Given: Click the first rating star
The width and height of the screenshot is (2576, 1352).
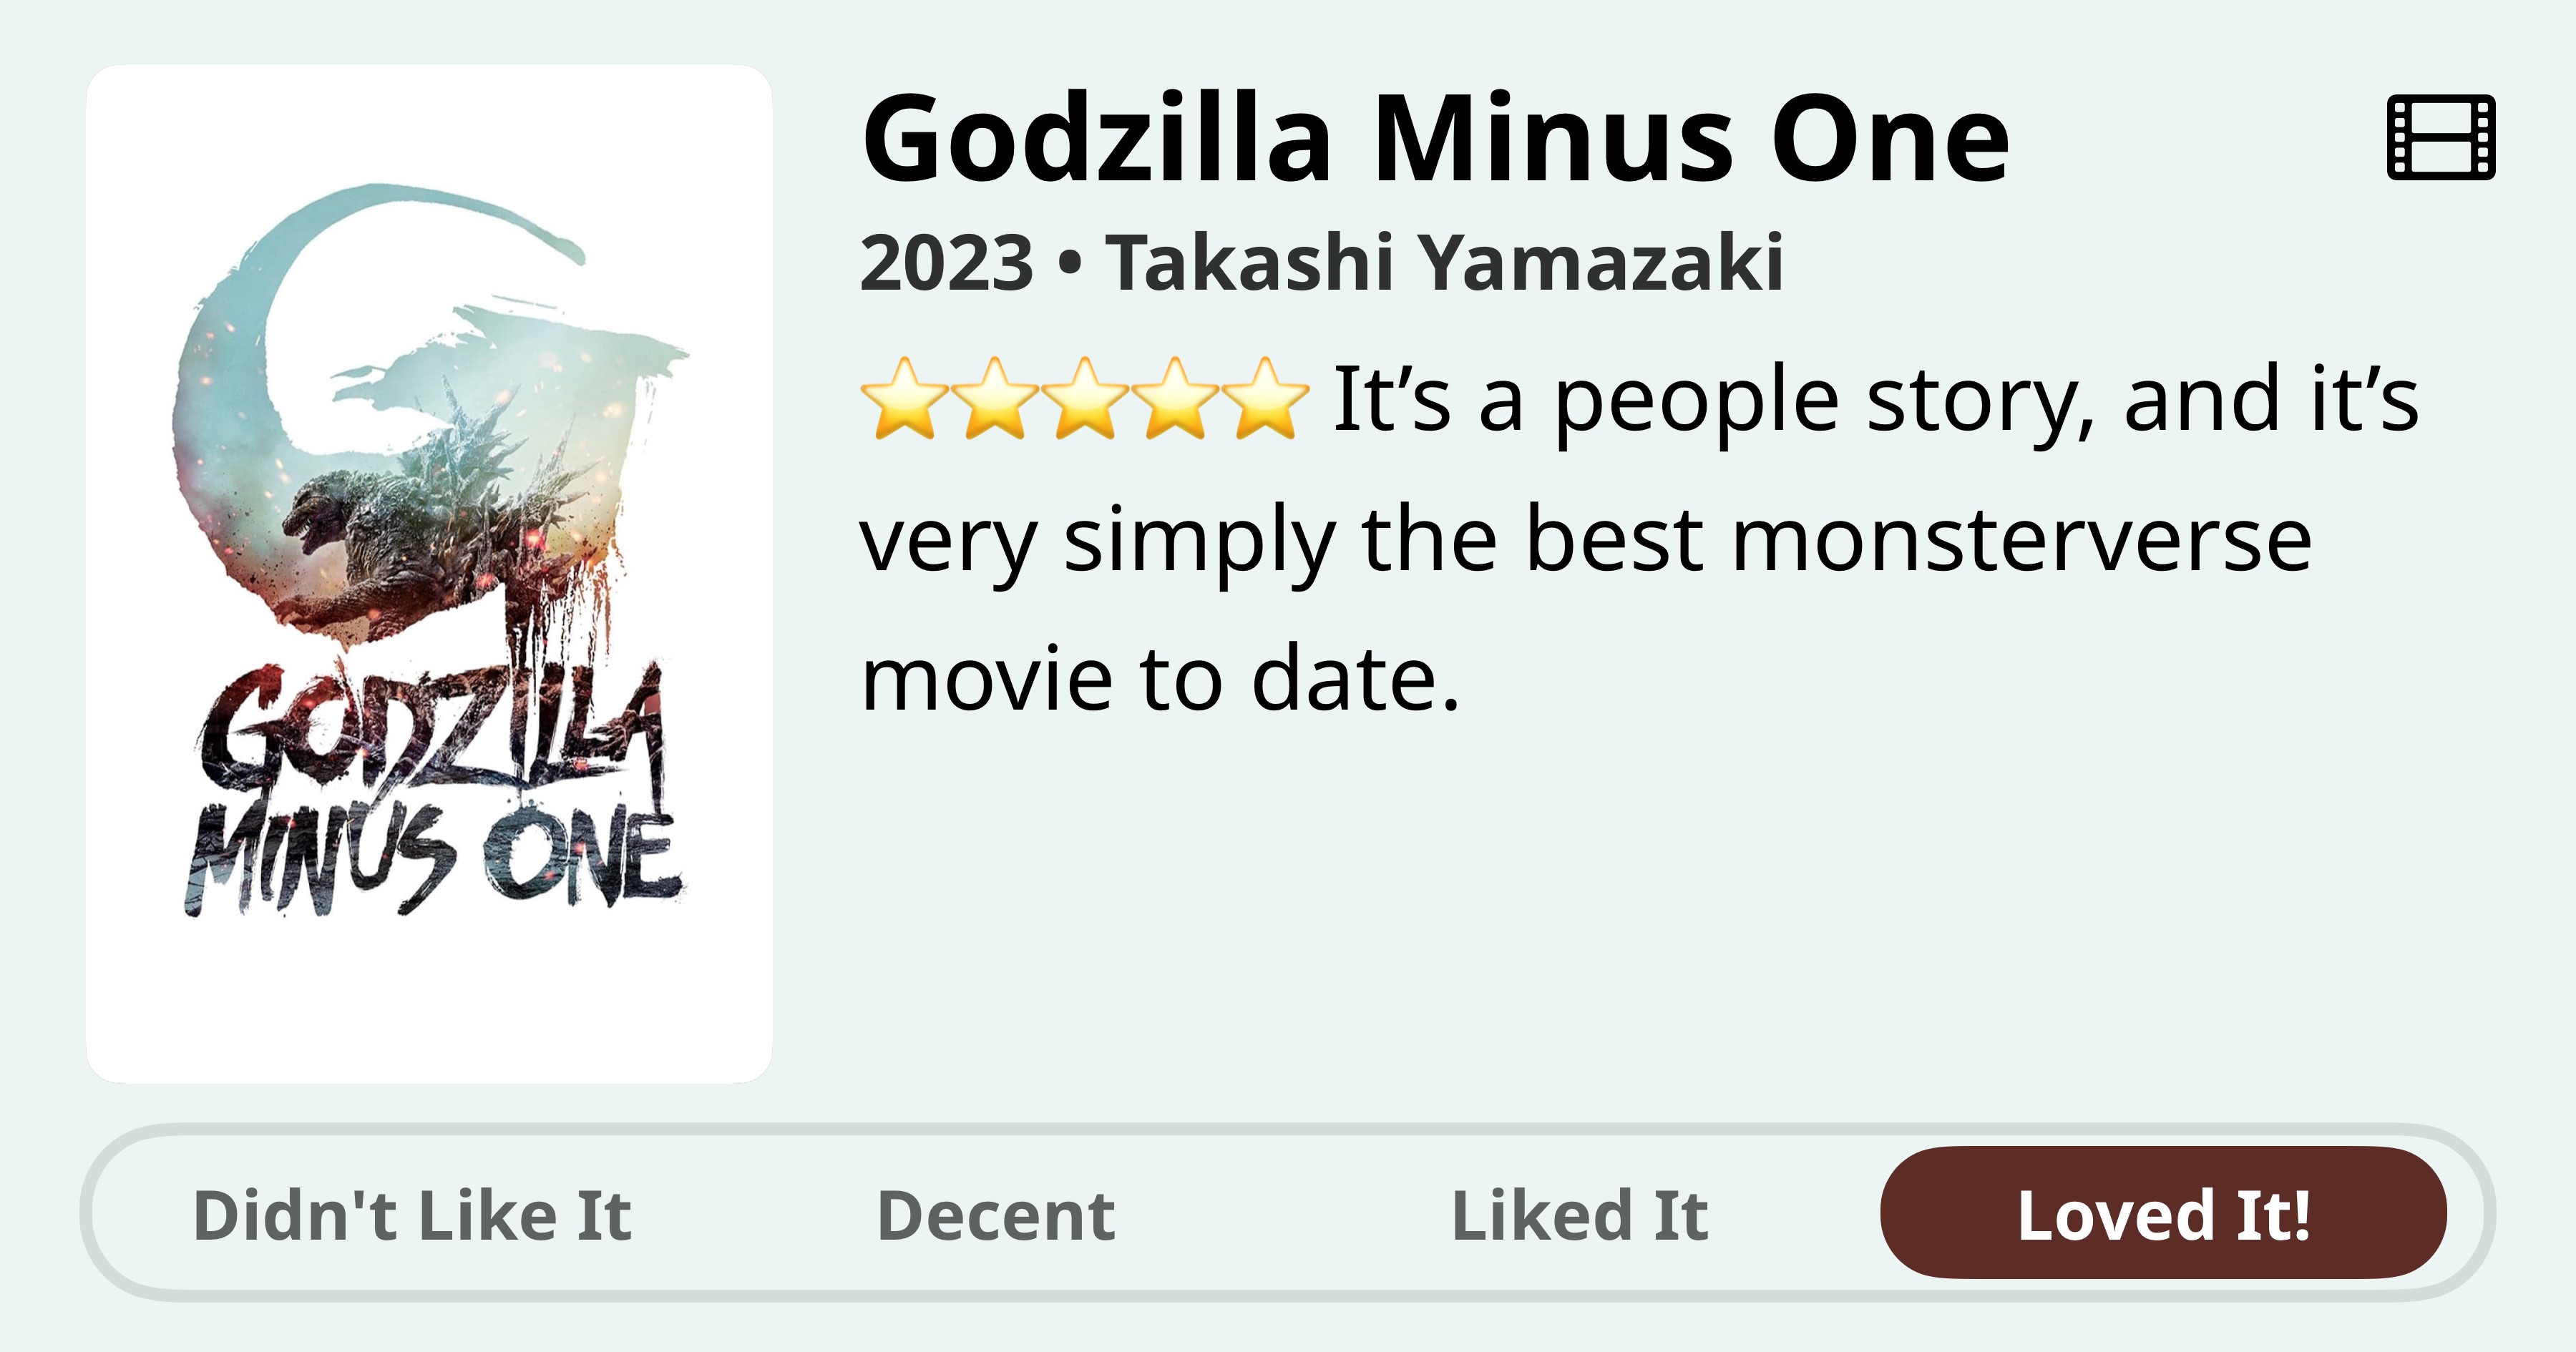Looking at the screenshot, I should (904, 399).
